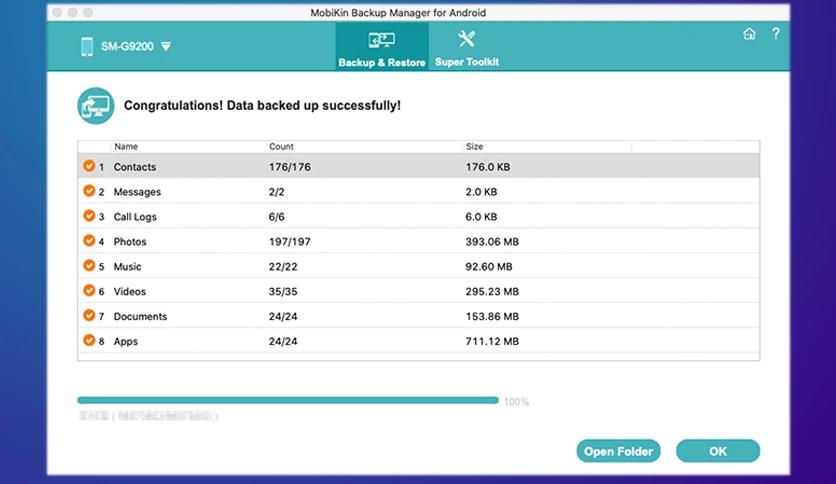Click the 176.0 KB size value

coord(488,167)
